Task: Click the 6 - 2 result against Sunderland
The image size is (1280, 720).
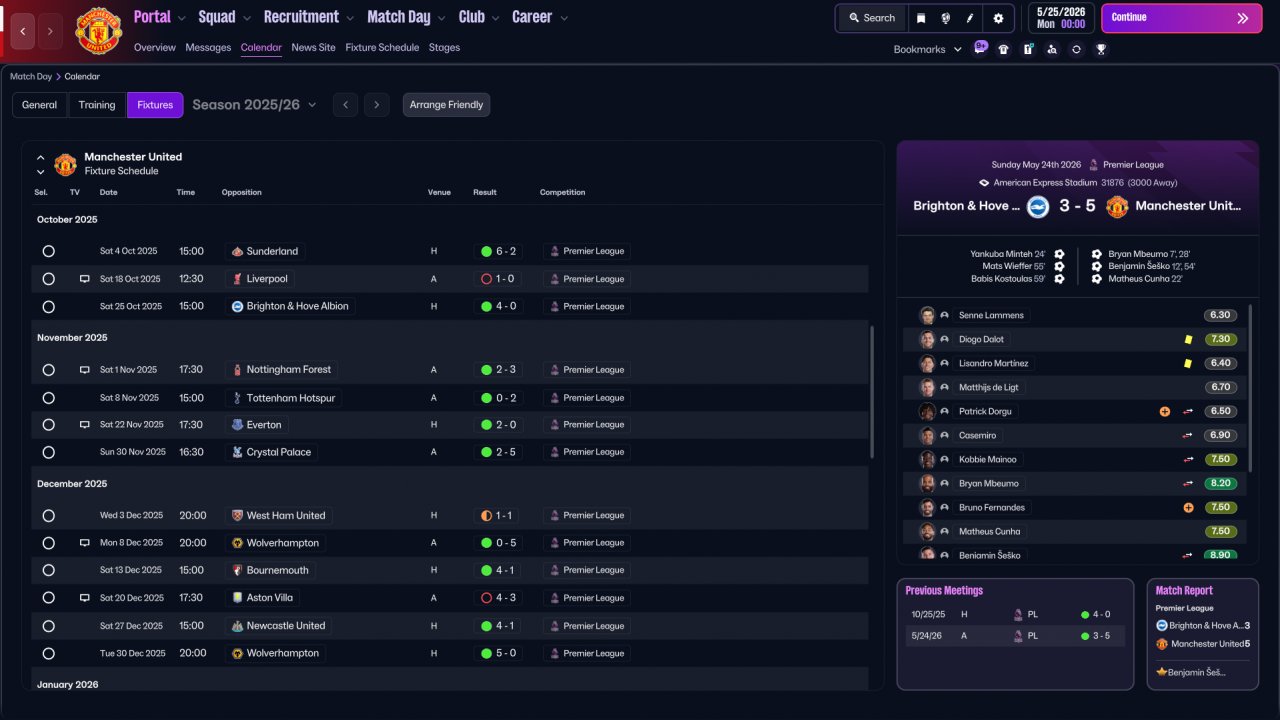Action: 498,251
